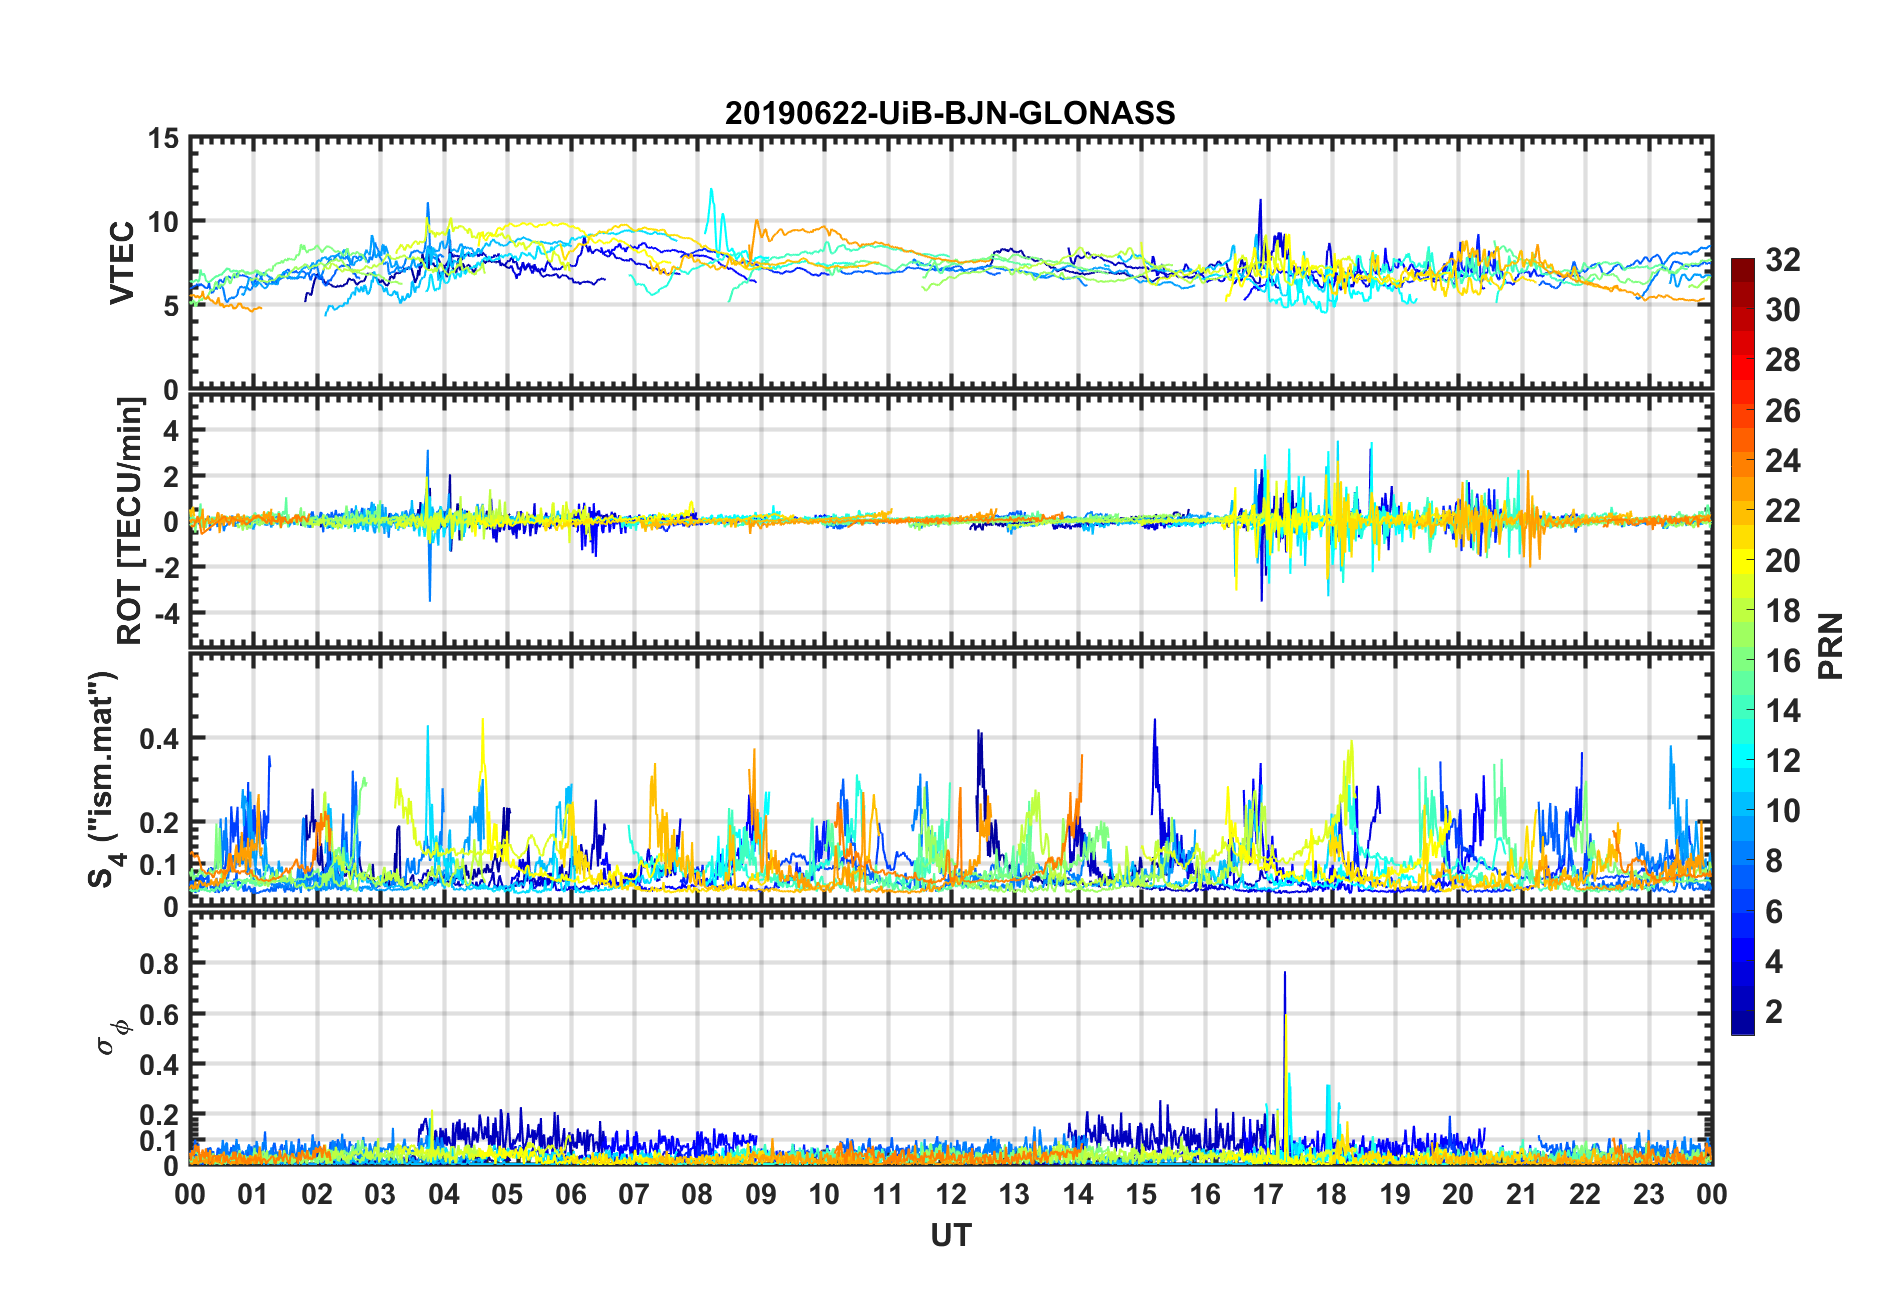Image resolution: width=1902 pixels, height=1292 pixels.
Task: Click S4 y-axis tick 0.2
Action: [x=160, y=823]
